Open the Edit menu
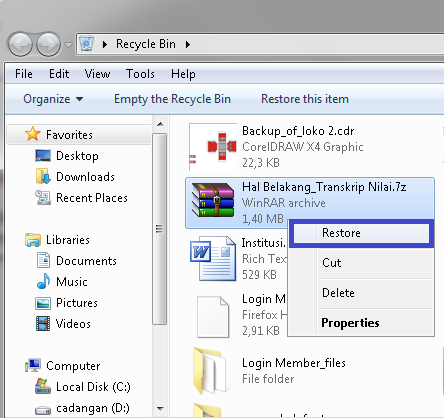 [x=59, y=74]
